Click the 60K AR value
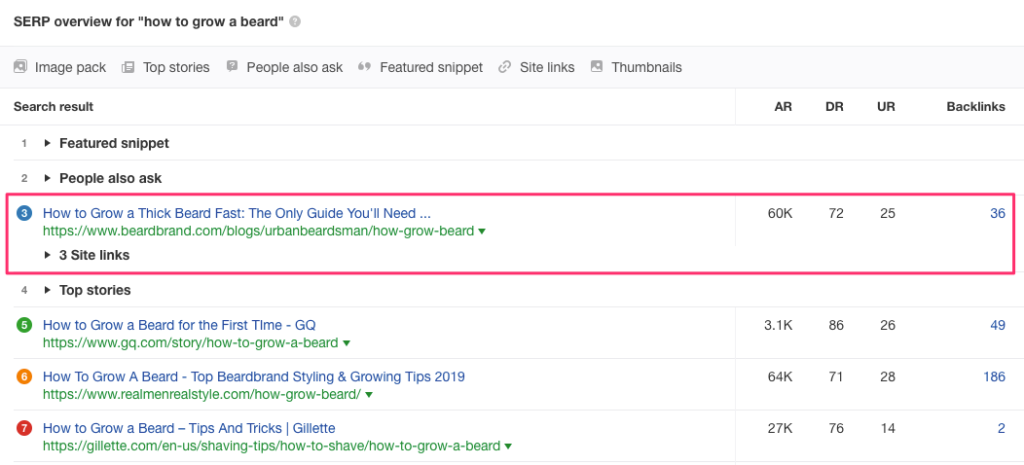Screen dimensions: 1024x465 point(780,213)
